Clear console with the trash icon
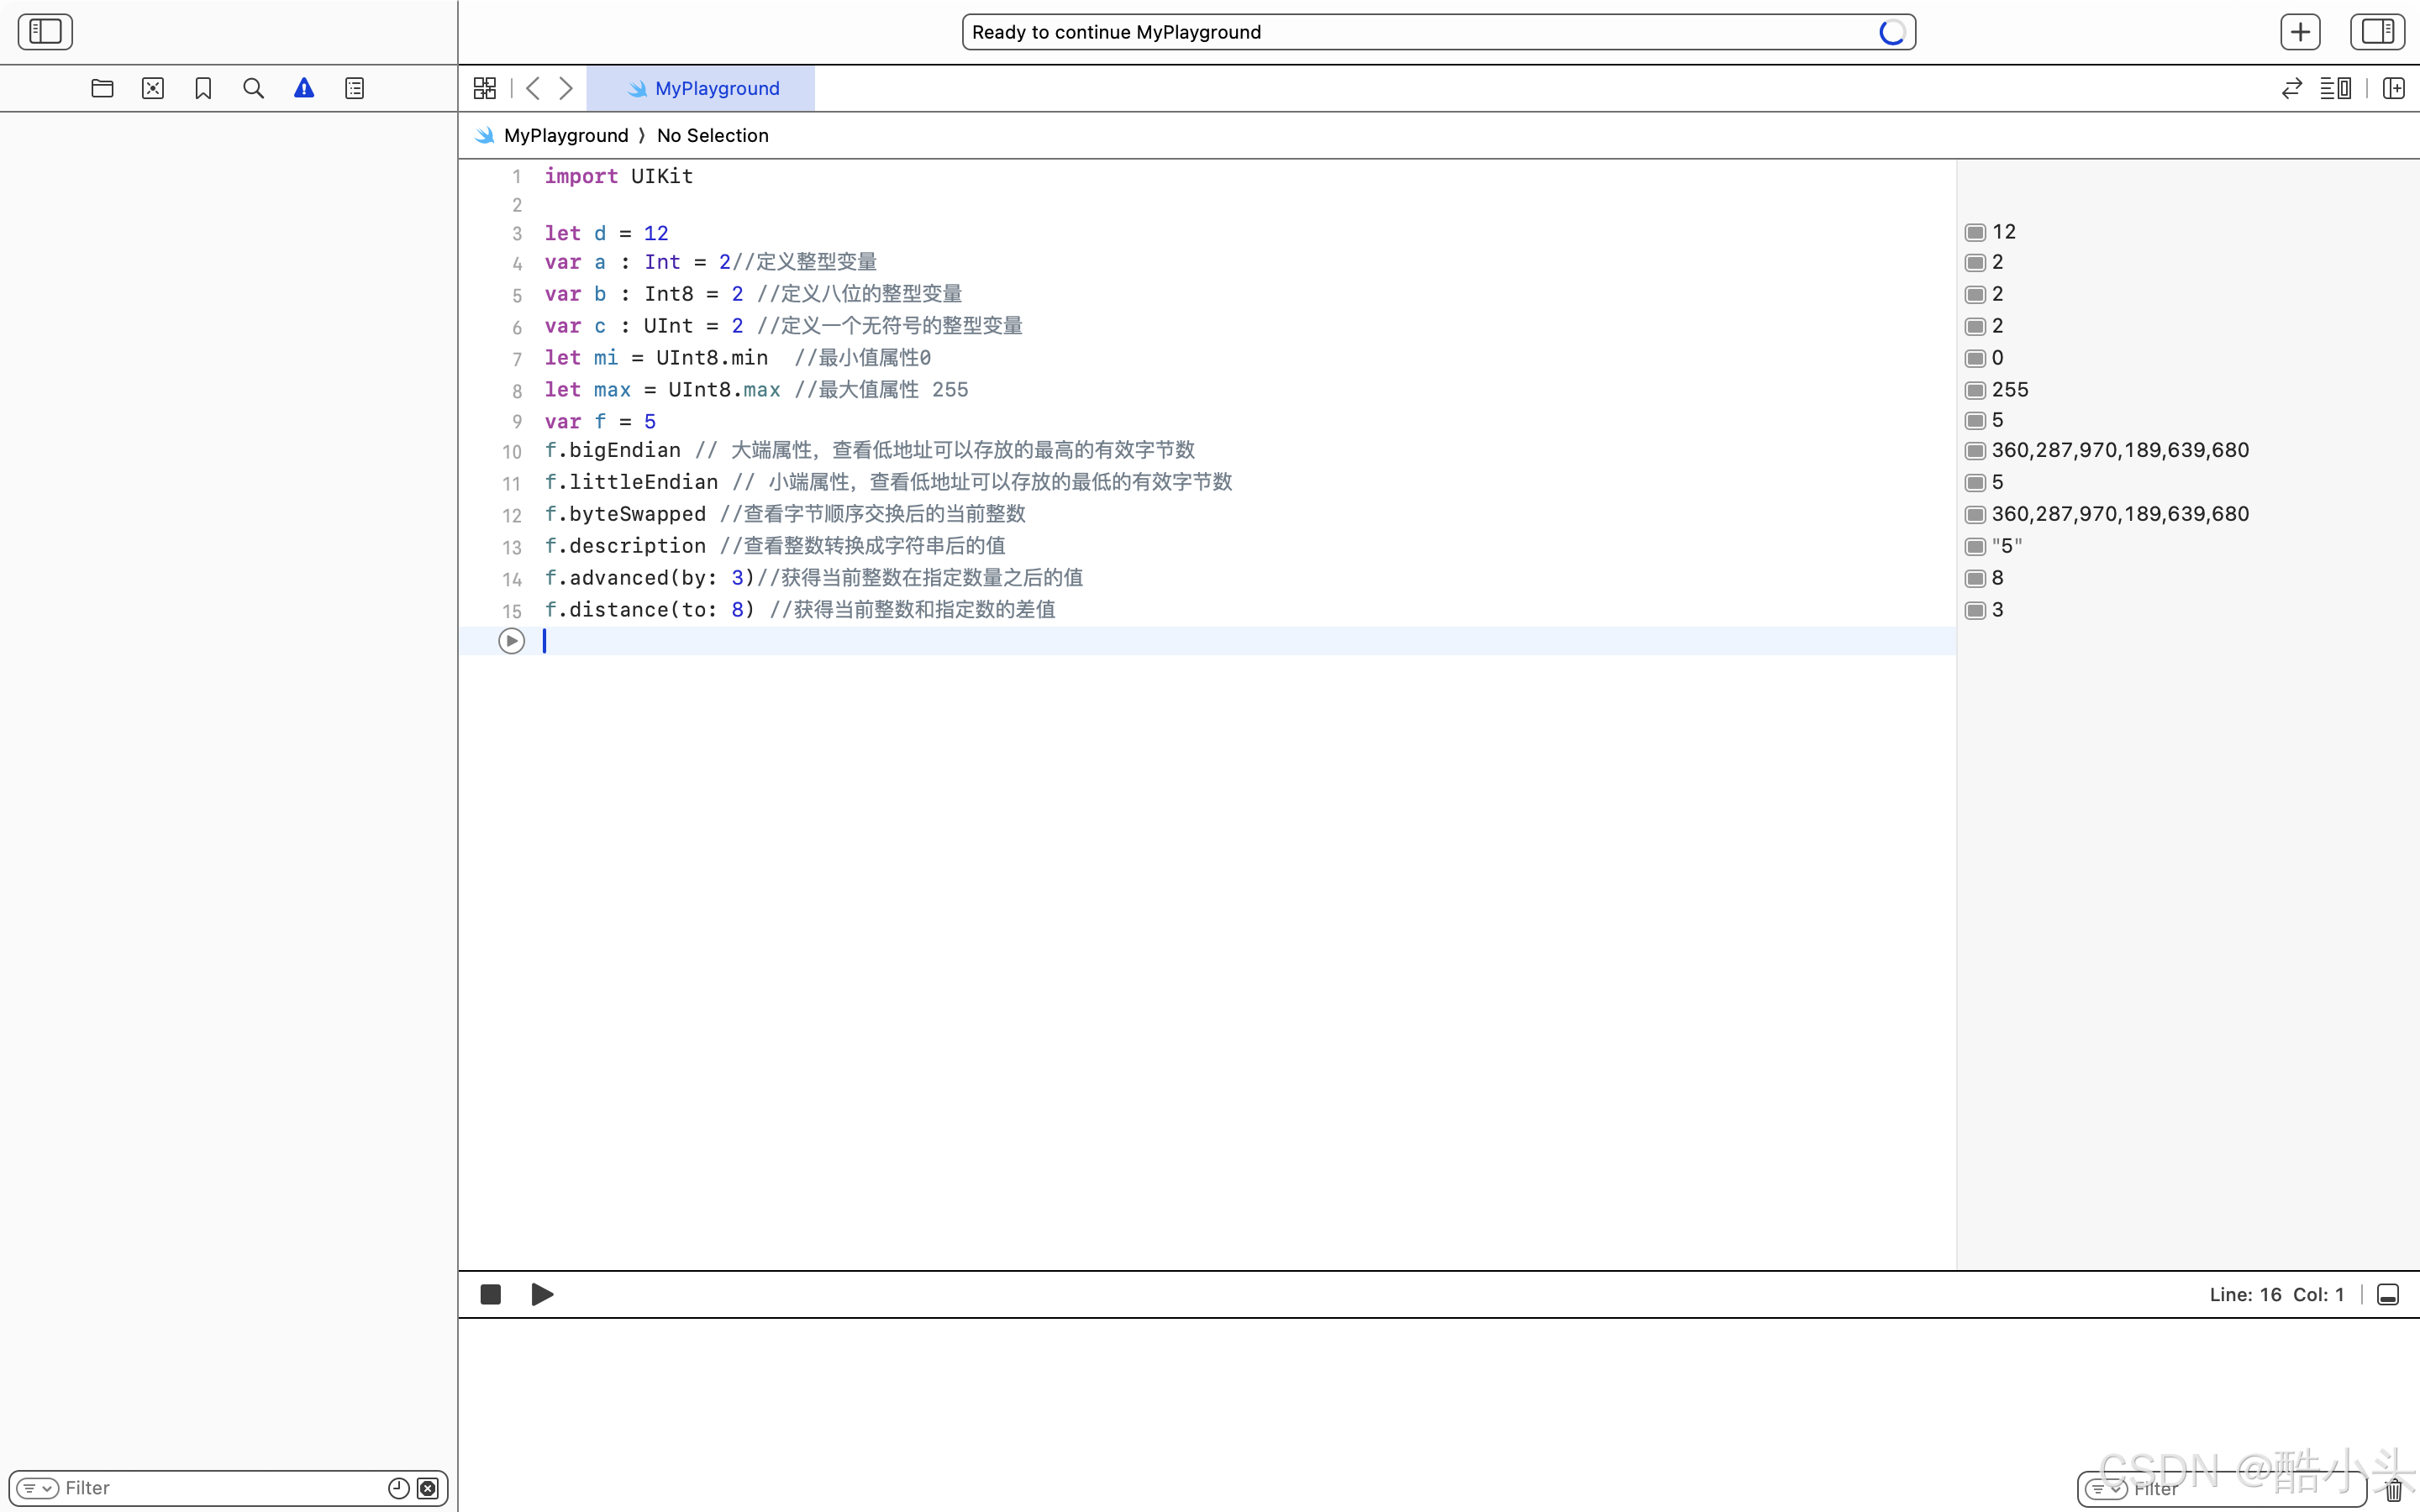 click(2393, 1489)
